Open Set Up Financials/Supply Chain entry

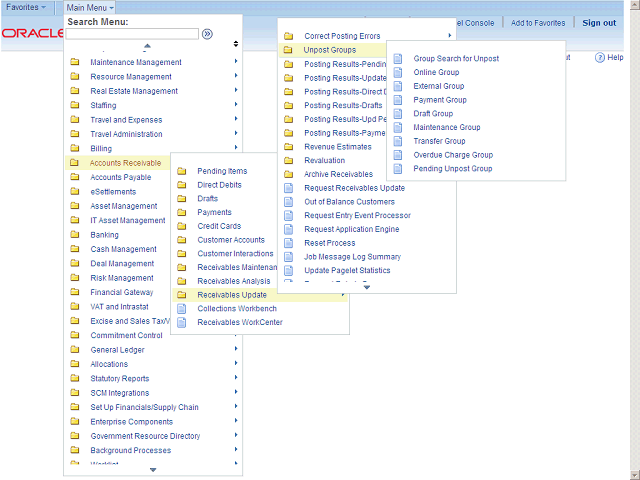tap(144, 407)
